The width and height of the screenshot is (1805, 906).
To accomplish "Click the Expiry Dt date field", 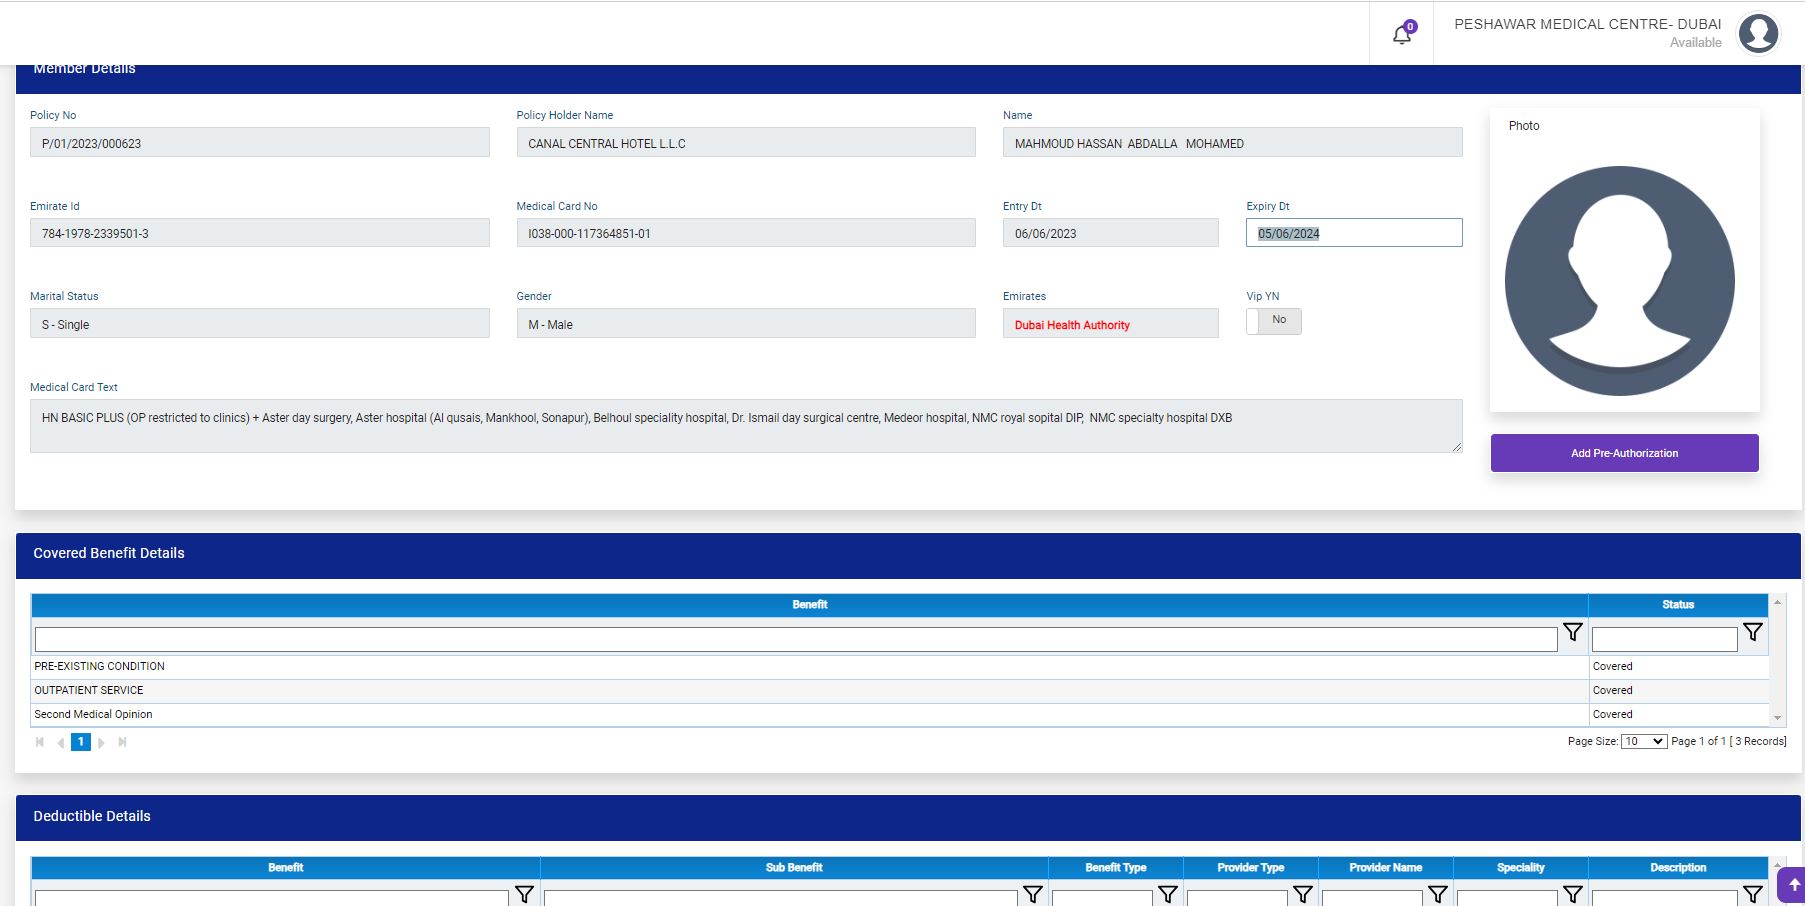I will (1353, 233).
